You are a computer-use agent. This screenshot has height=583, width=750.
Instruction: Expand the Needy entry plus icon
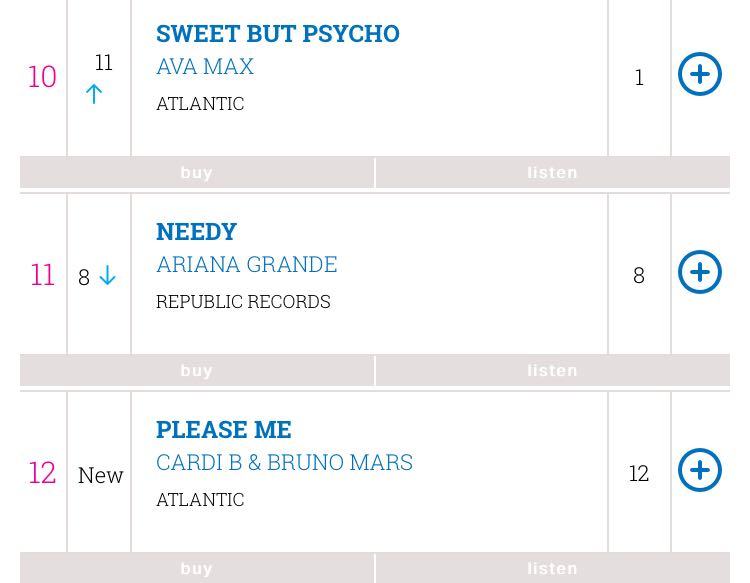coord(699,272)
